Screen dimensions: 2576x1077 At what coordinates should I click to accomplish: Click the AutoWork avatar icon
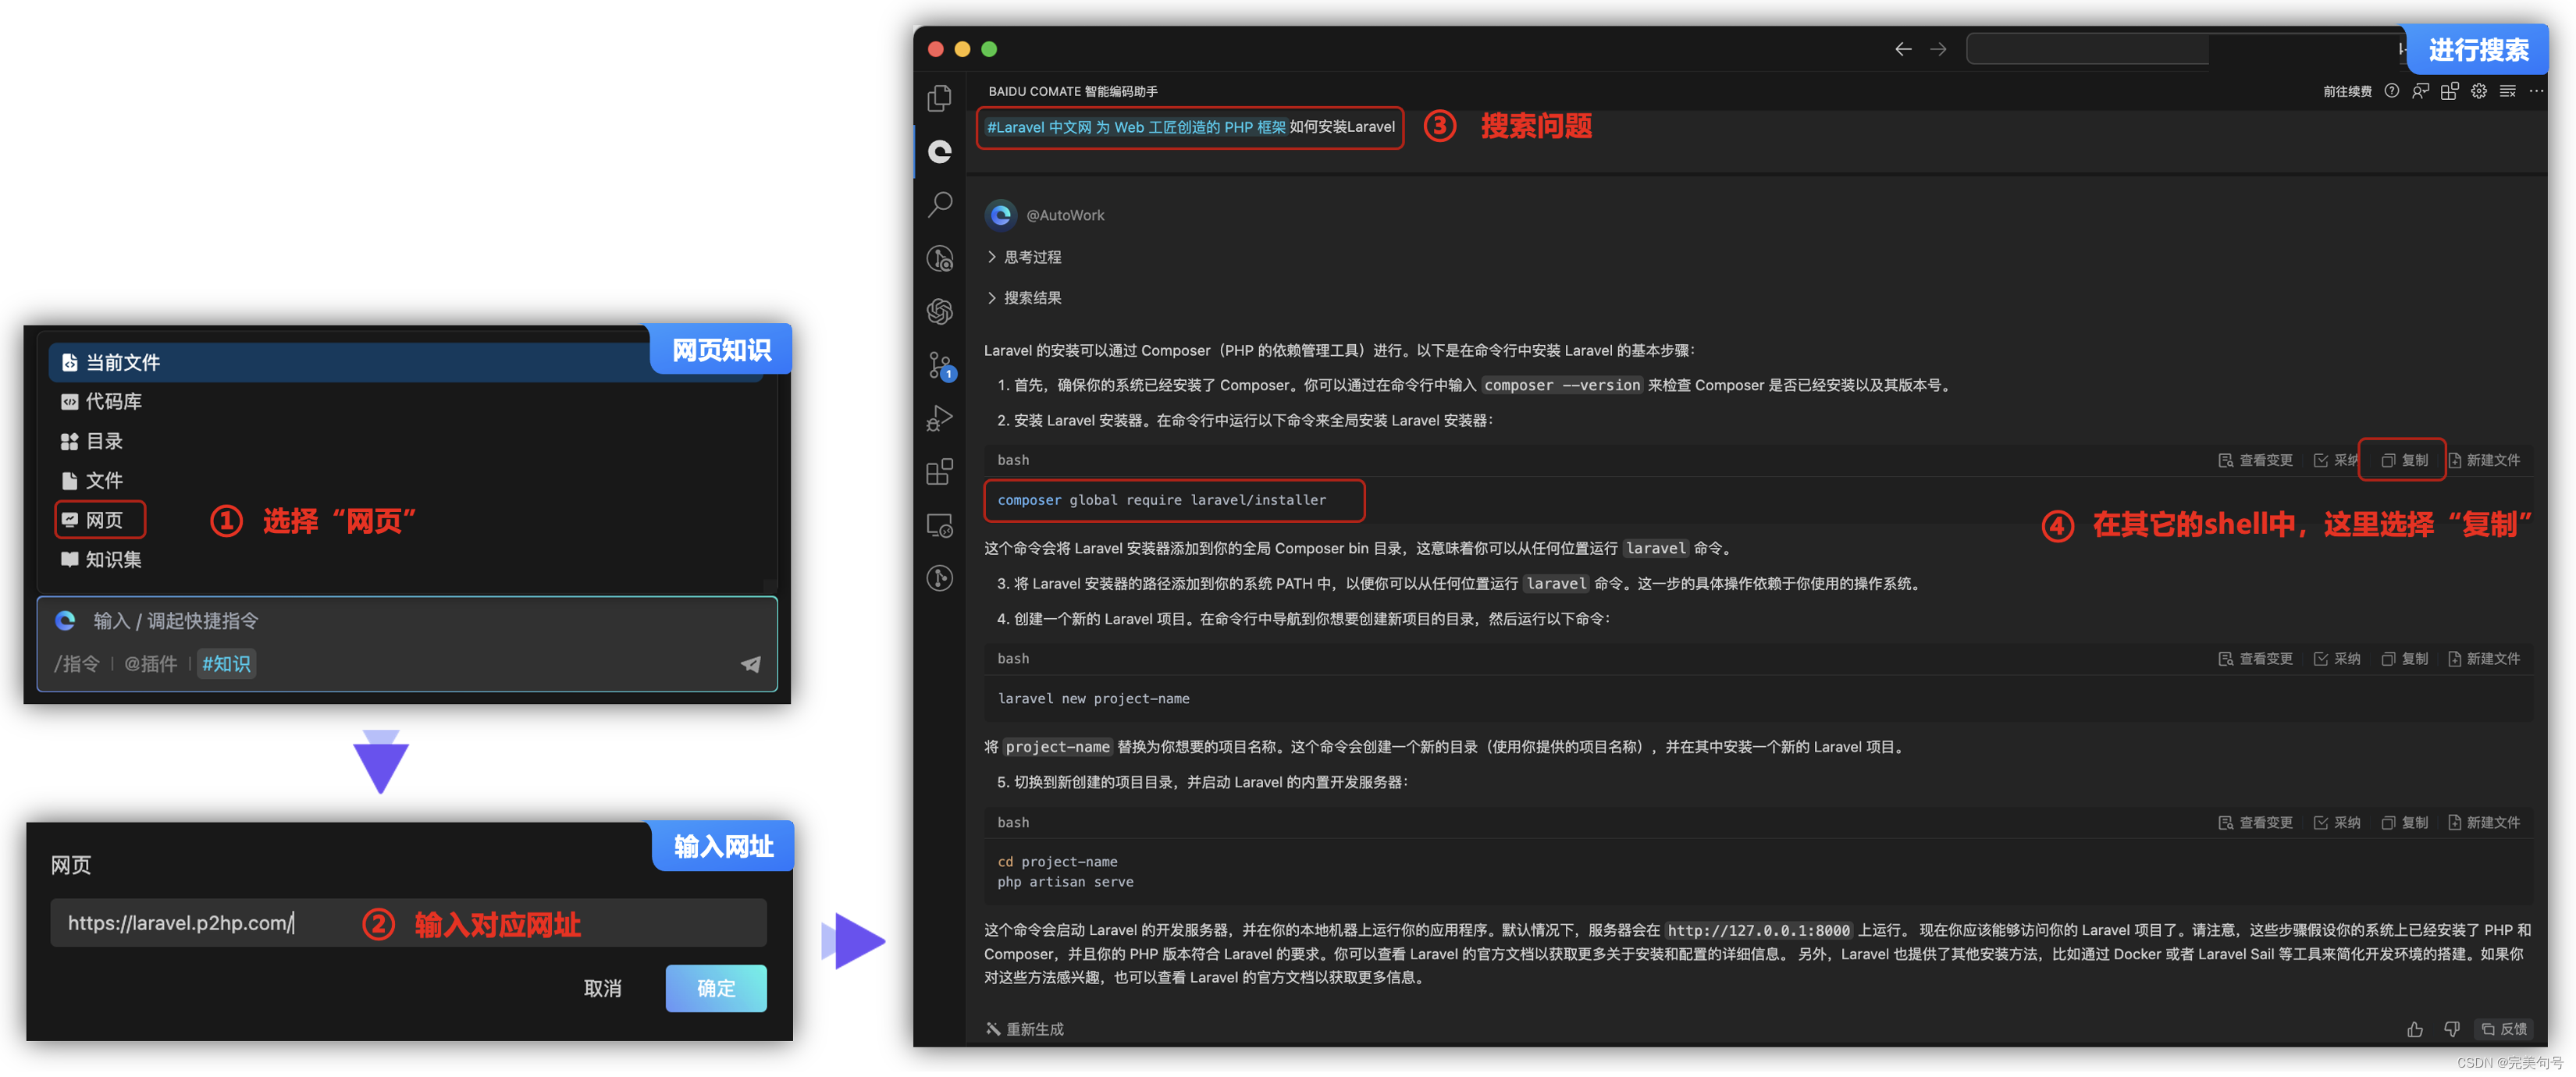(x=1000, y=215)
